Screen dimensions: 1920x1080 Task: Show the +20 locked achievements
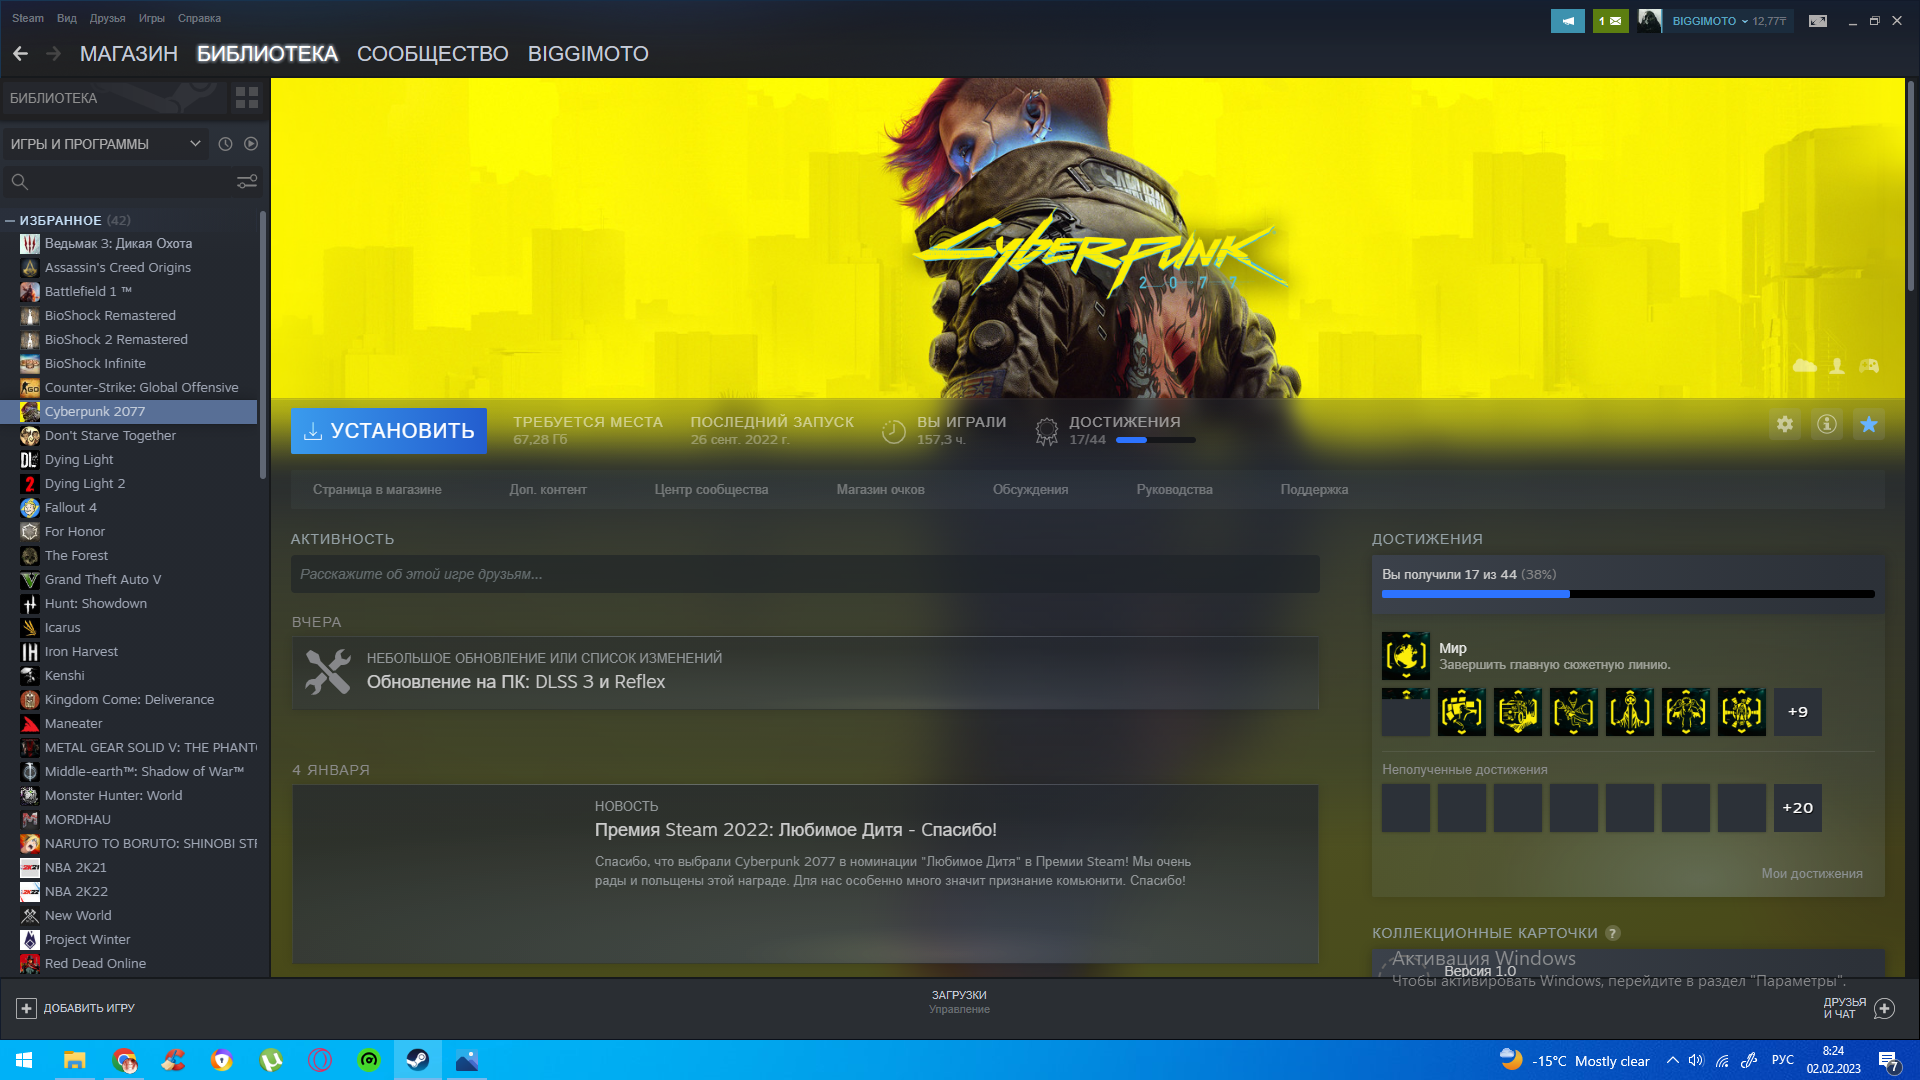[x=1797, y=808]
